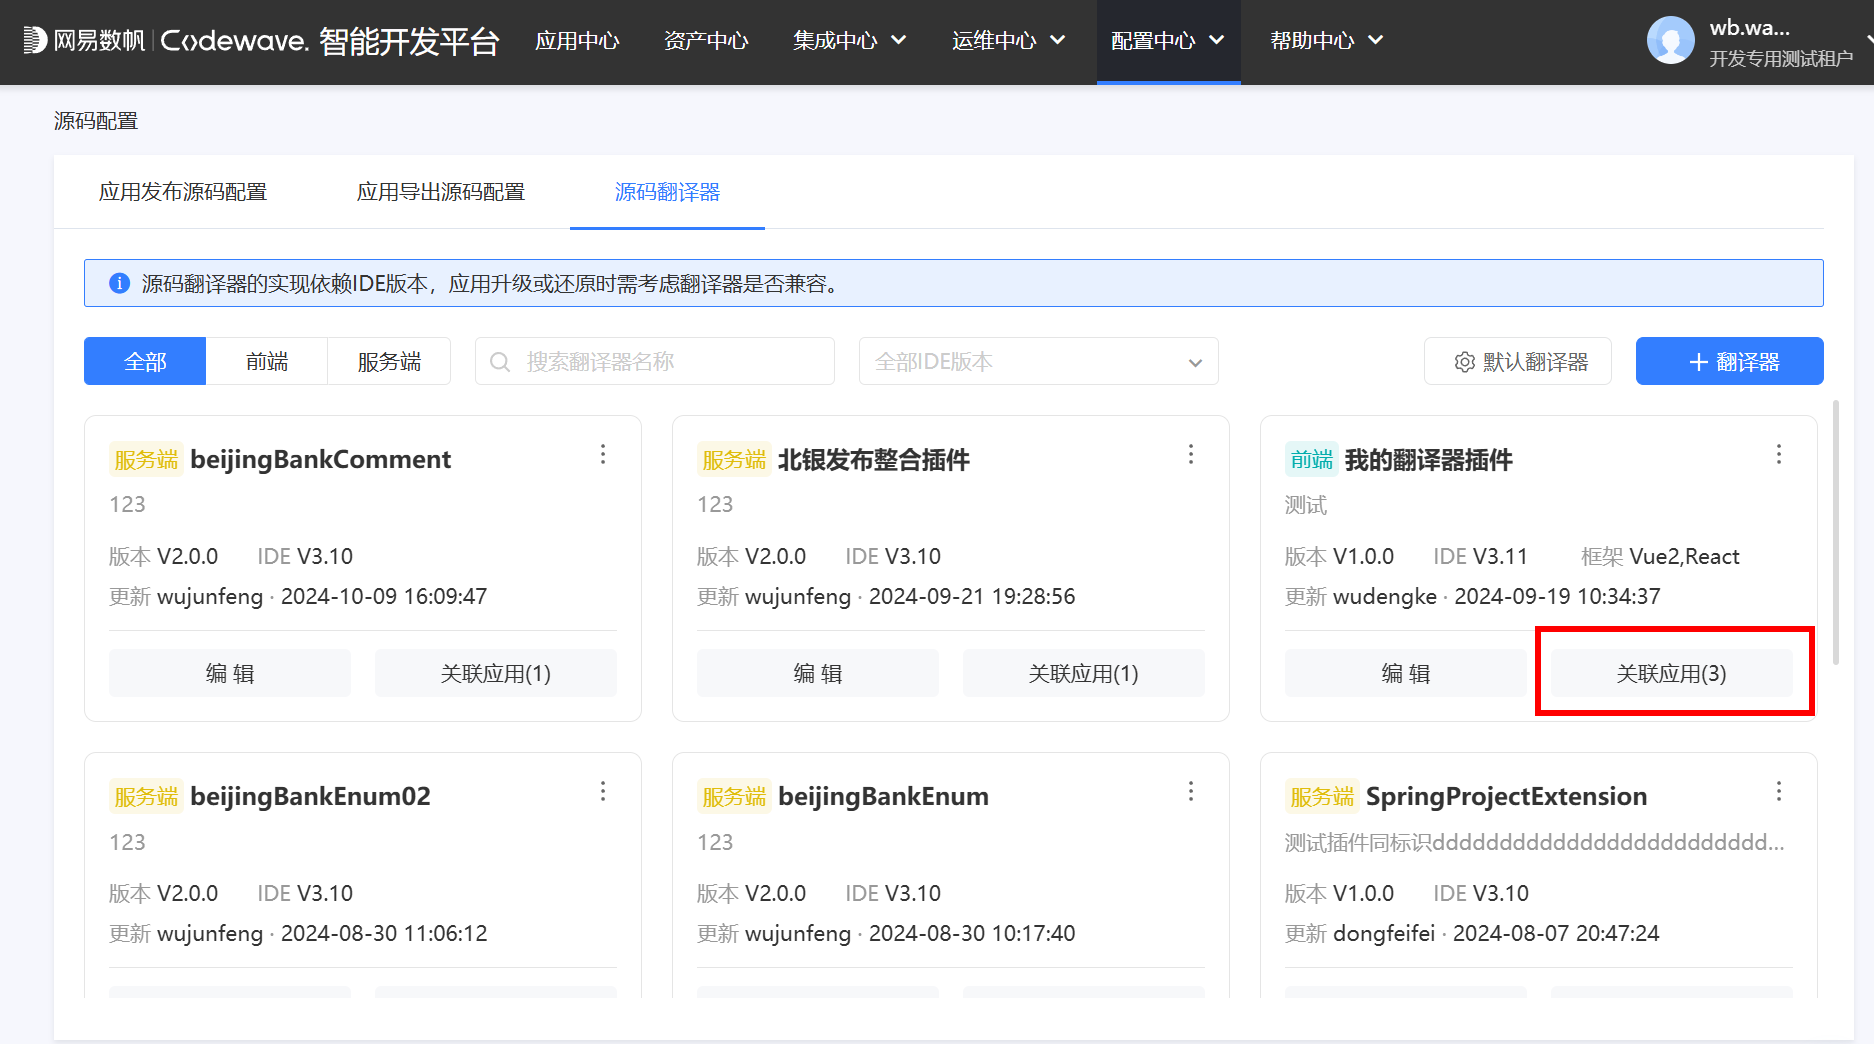Click the 源码配置 page heading
This screenshot has height=1044, width=1874.
(96, 121)
